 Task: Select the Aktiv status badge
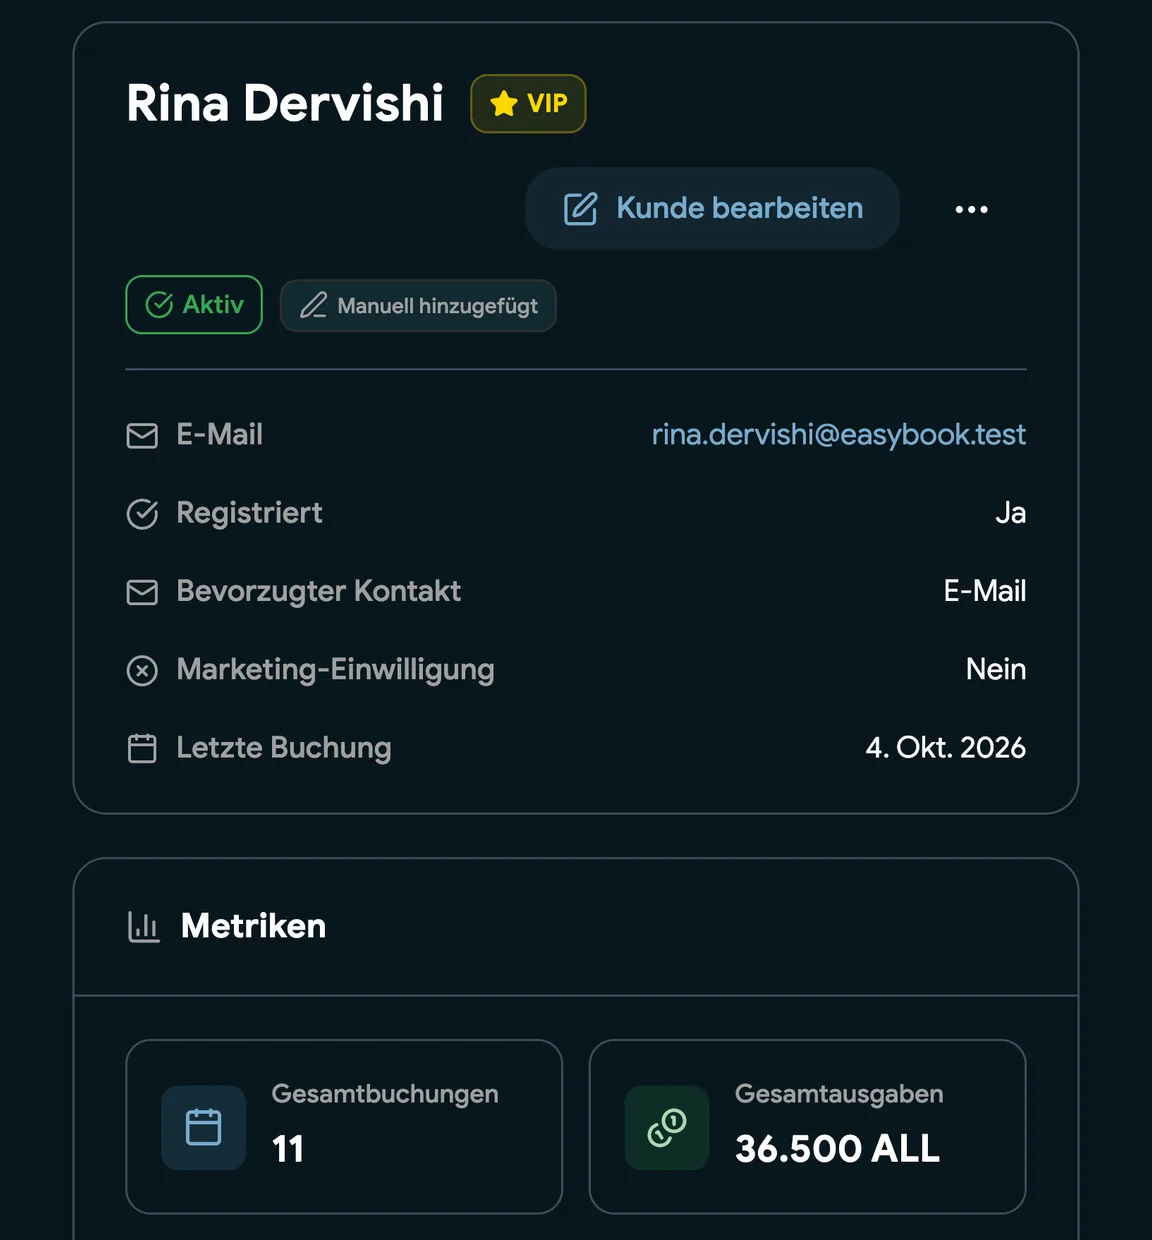pos(194,305)
